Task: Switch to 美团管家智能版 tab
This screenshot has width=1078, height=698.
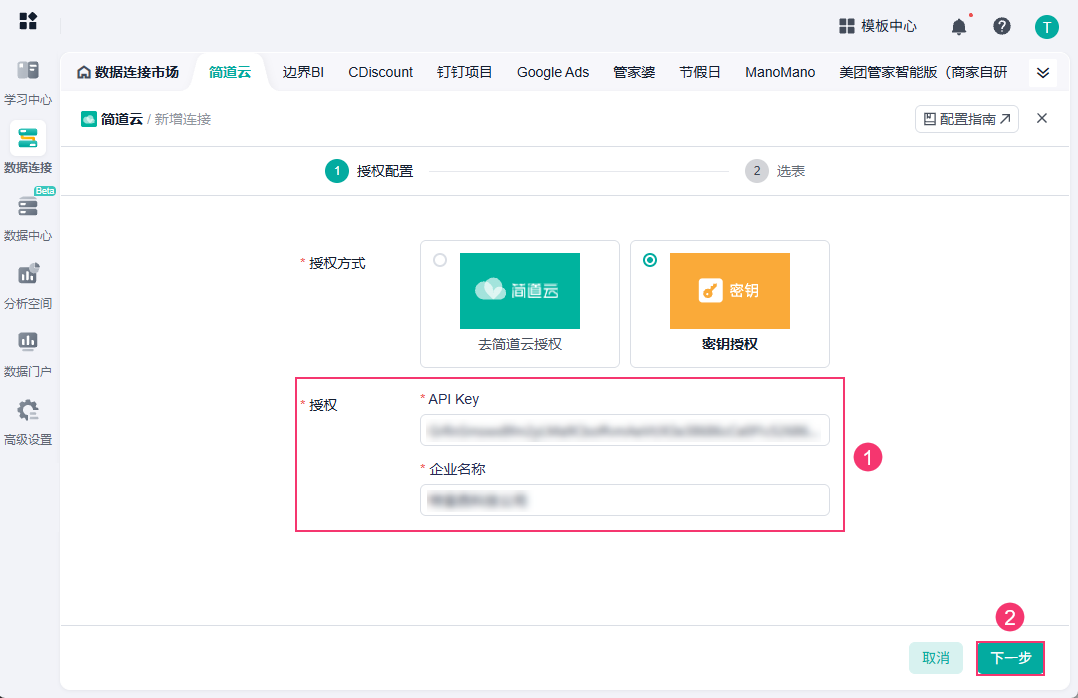Action: pyautogui.click(x=923, y=72)
